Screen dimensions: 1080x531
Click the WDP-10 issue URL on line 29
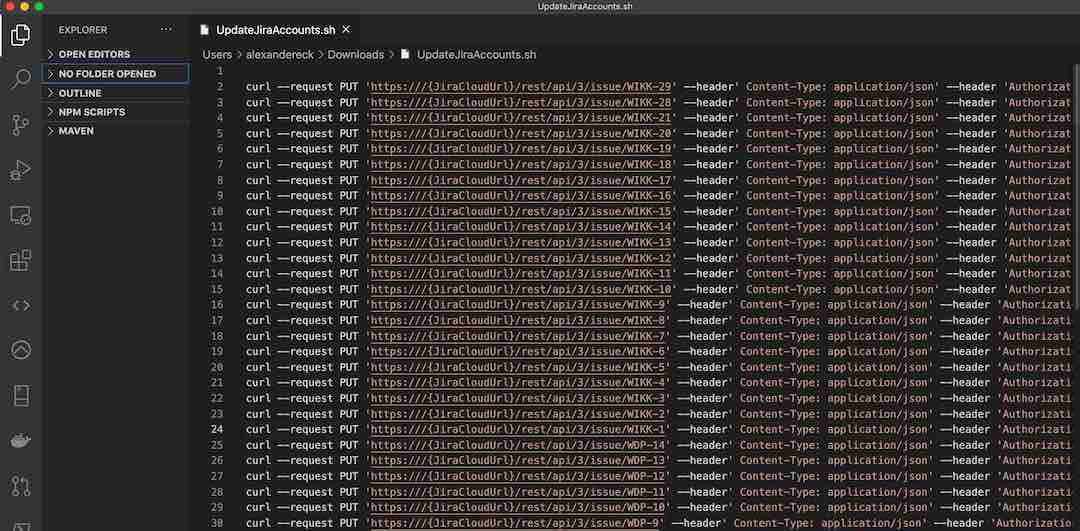point(518,508)
